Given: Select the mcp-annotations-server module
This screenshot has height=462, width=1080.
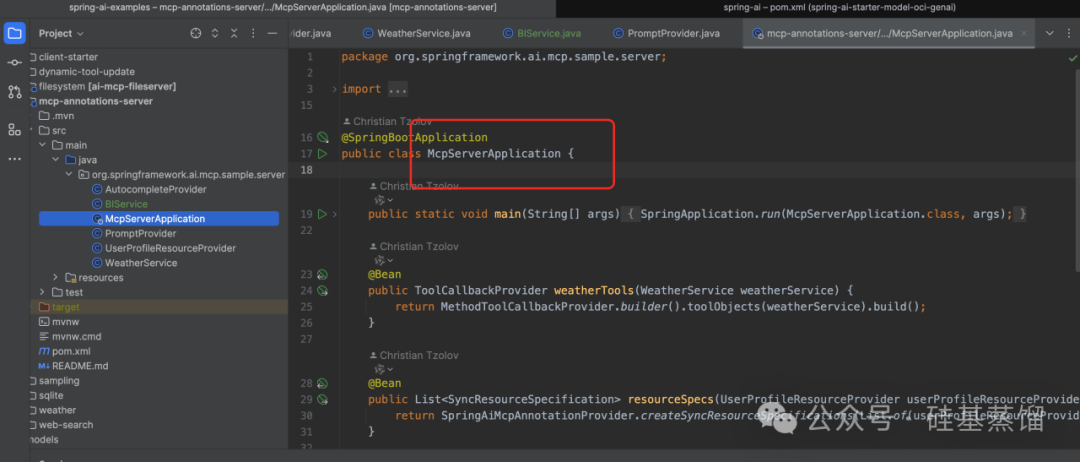Looking at the screenshot, I should pos(96,101).
